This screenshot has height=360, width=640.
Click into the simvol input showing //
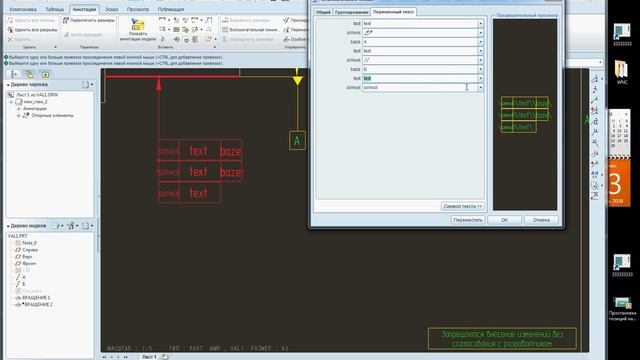(x=420, y=60)
